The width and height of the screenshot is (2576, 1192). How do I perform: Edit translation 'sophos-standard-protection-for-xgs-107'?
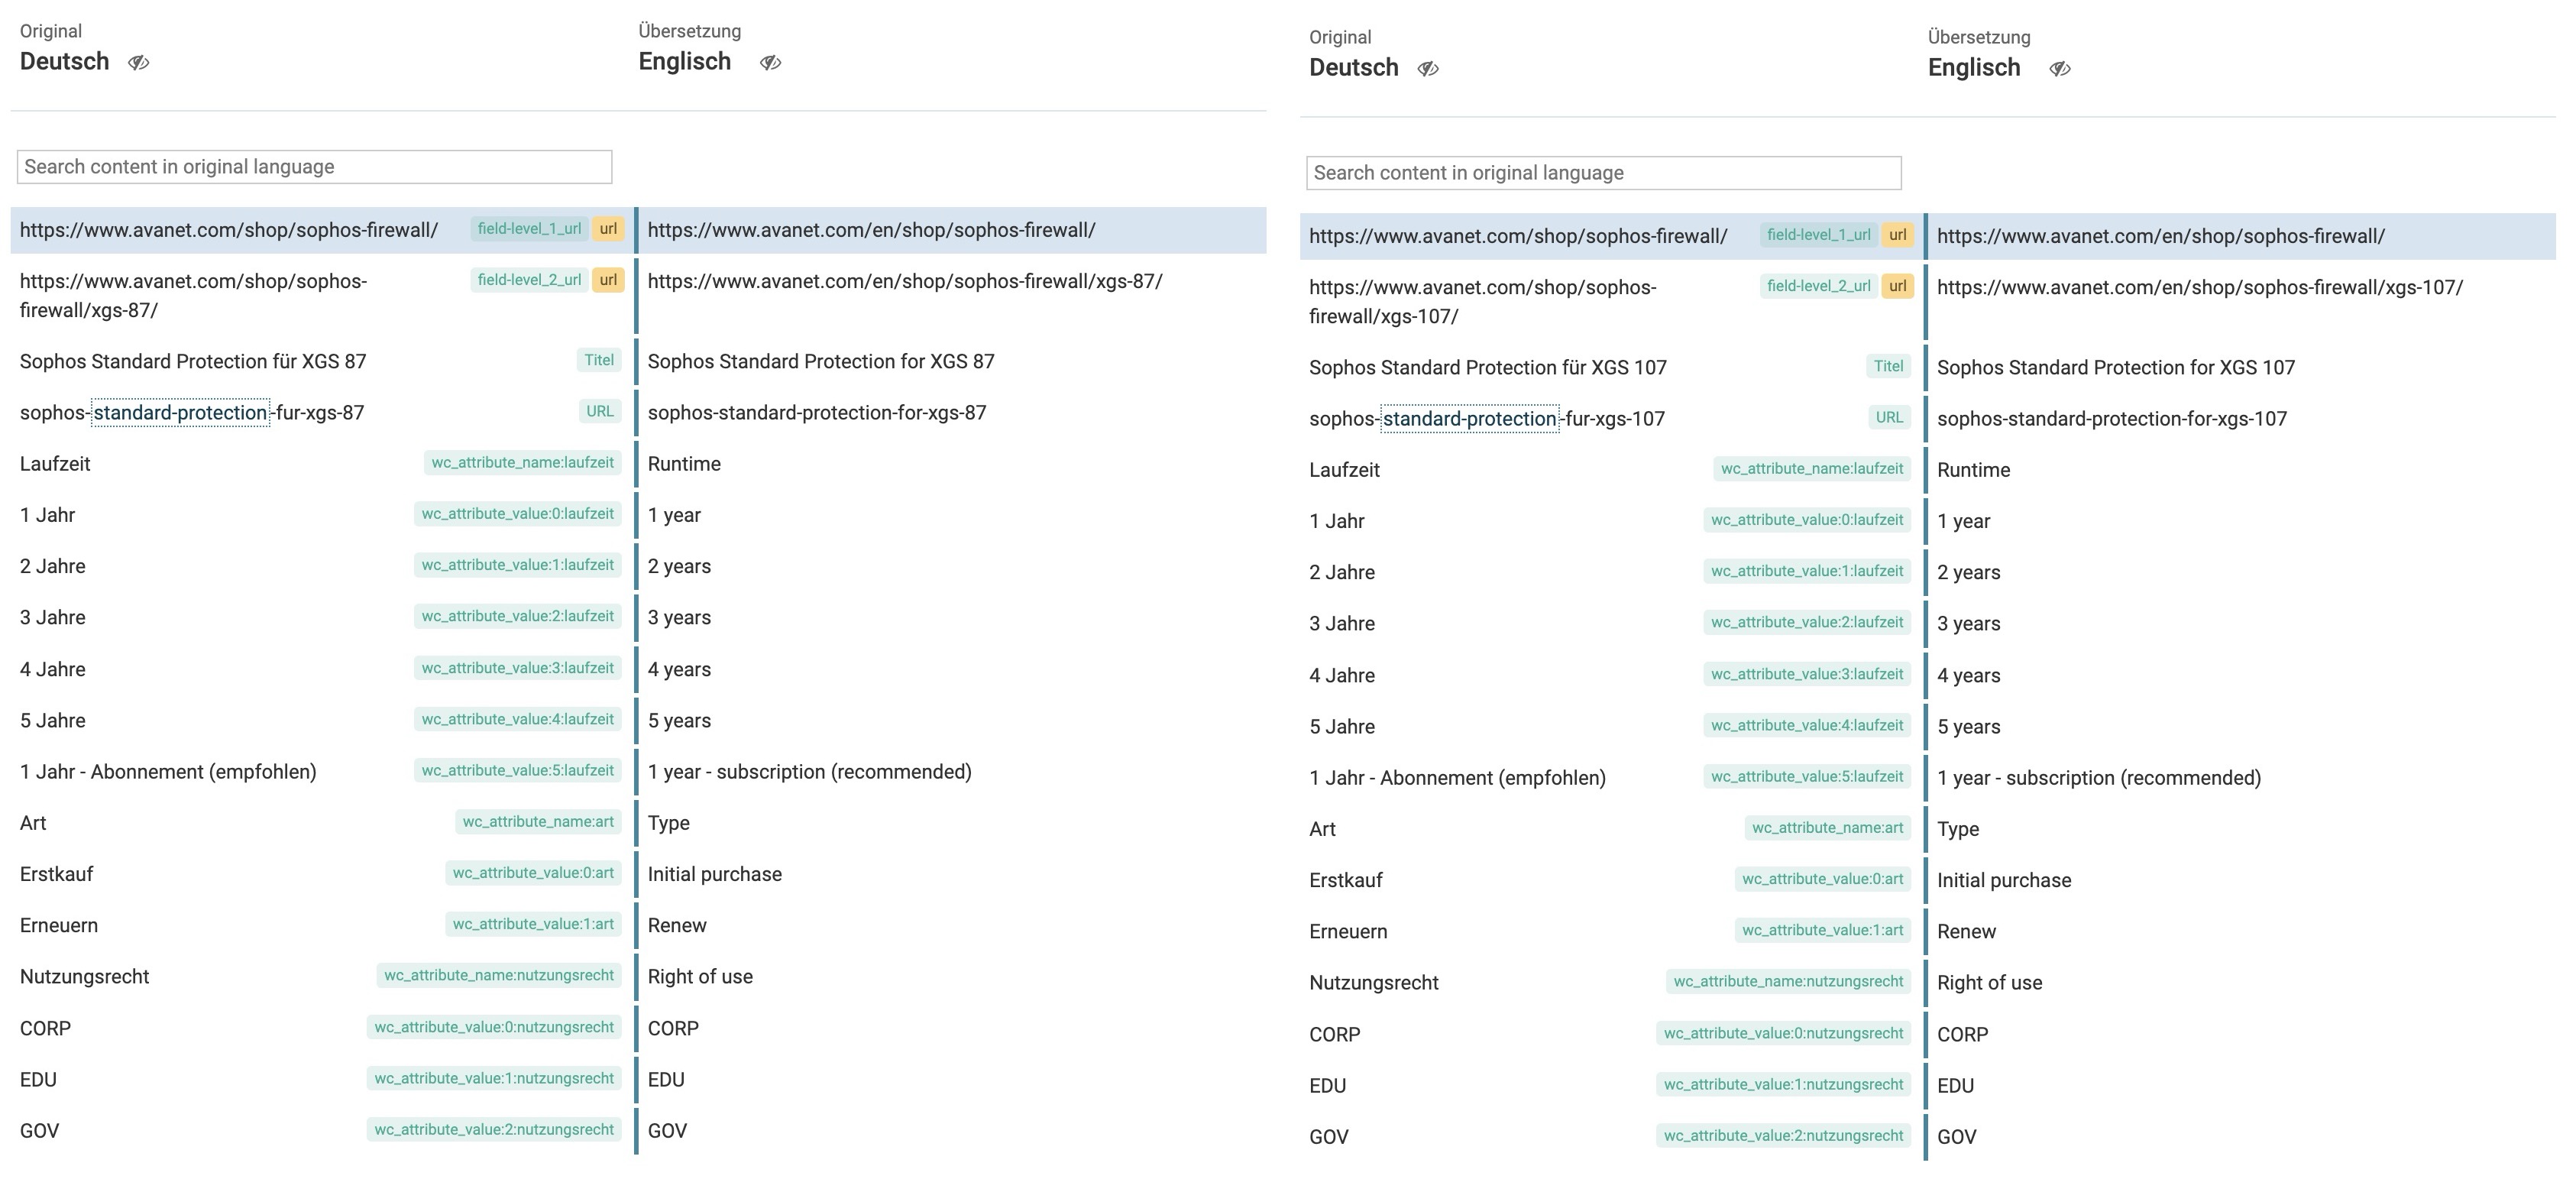2111,418
